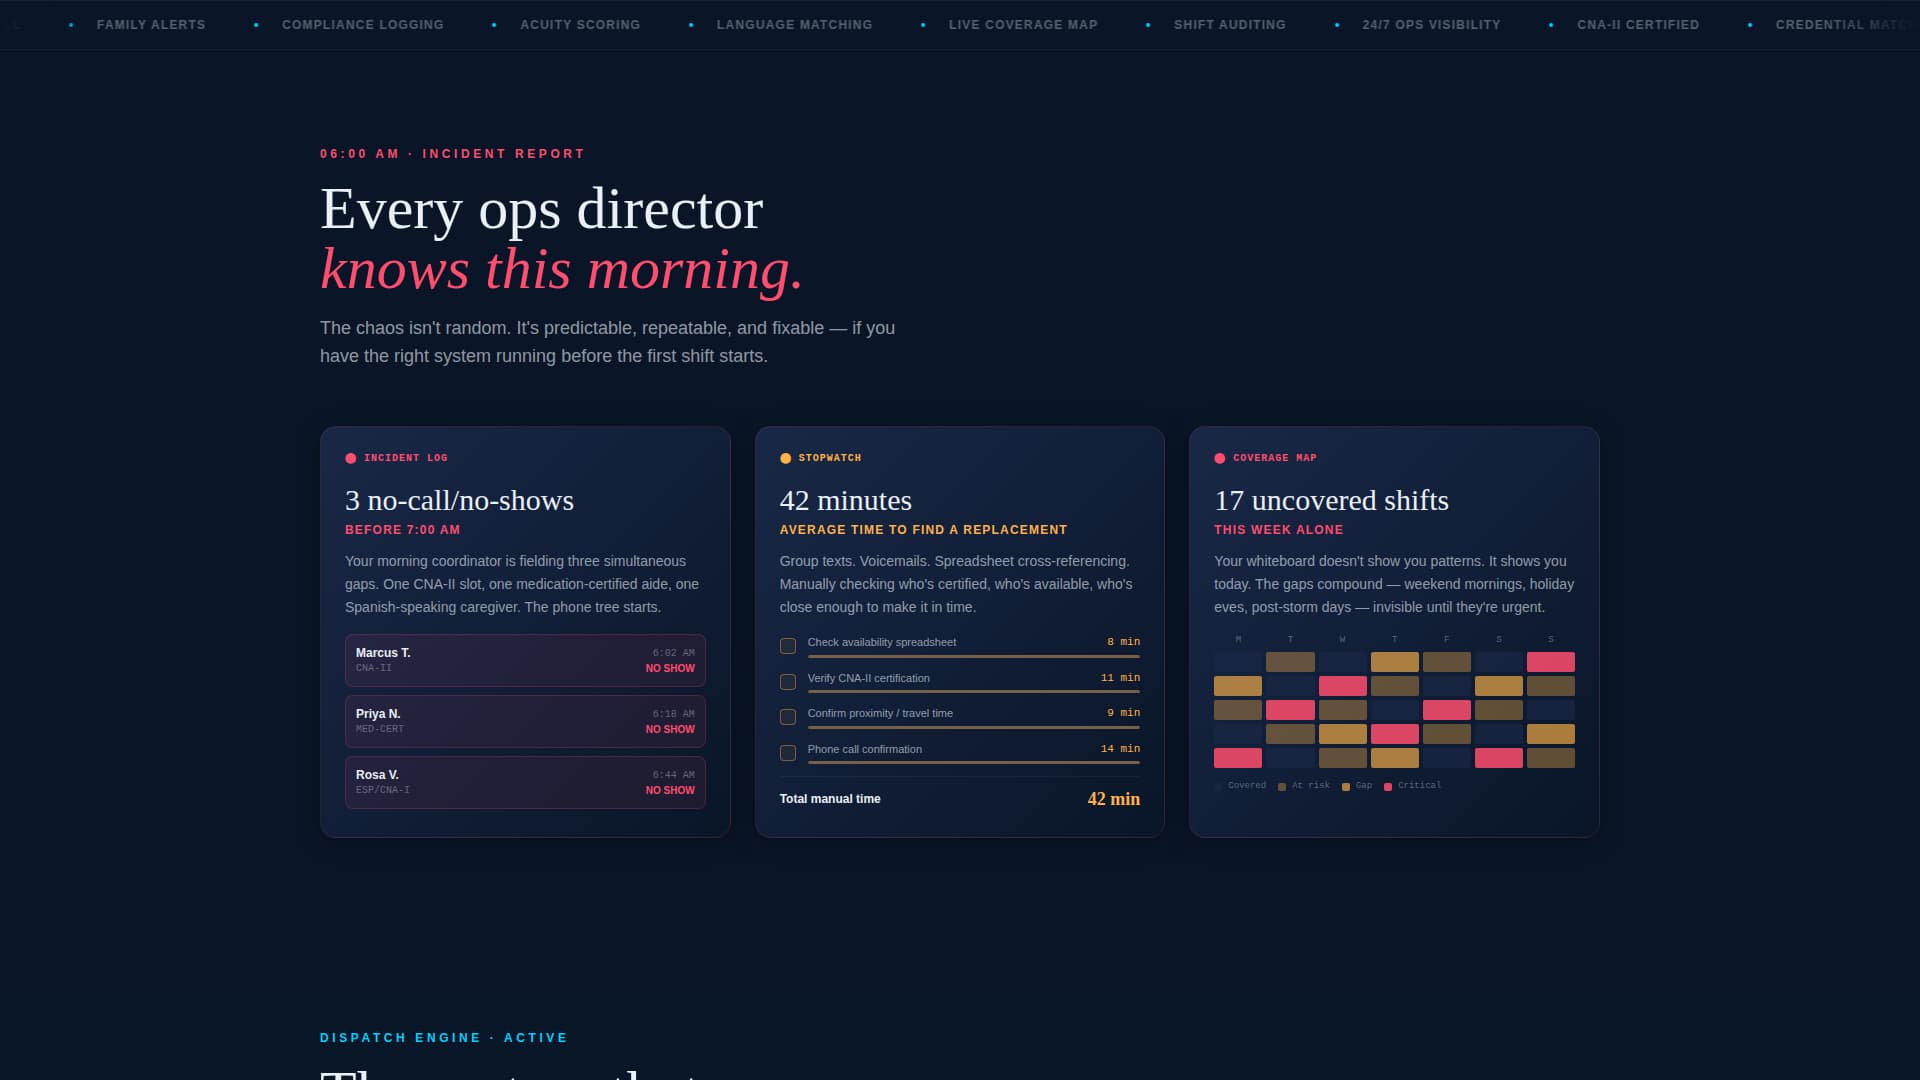Click the MED-CERT tag under Priya N.
1920x1080 pixels.
tap(380, 729)
